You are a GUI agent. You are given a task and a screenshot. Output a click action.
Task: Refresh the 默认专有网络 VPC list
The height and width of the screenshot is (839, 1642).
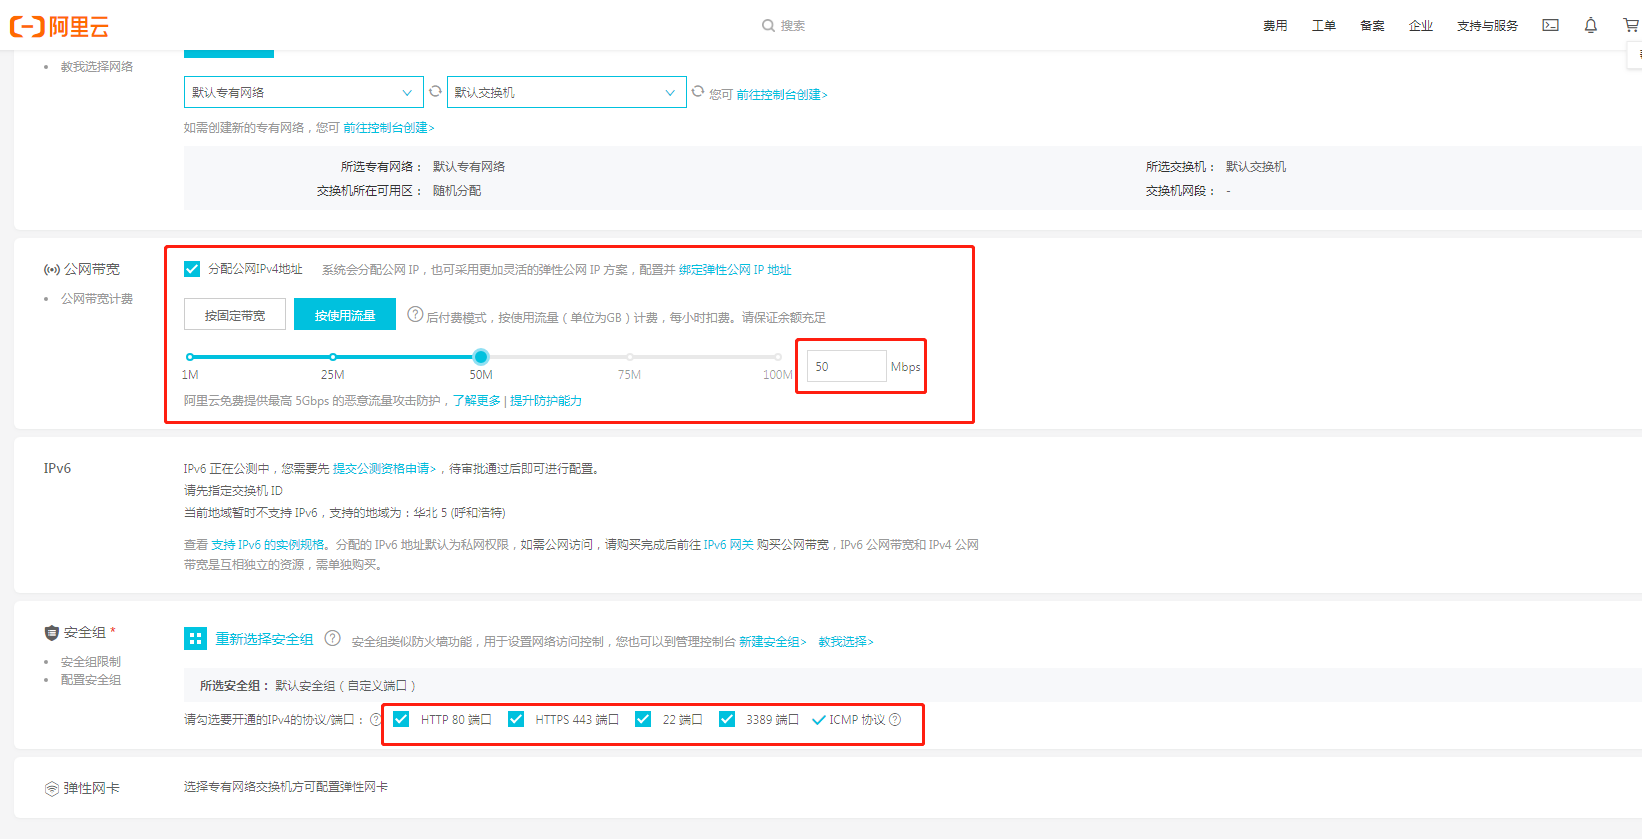pyautogui.click(x=435, y=91)
